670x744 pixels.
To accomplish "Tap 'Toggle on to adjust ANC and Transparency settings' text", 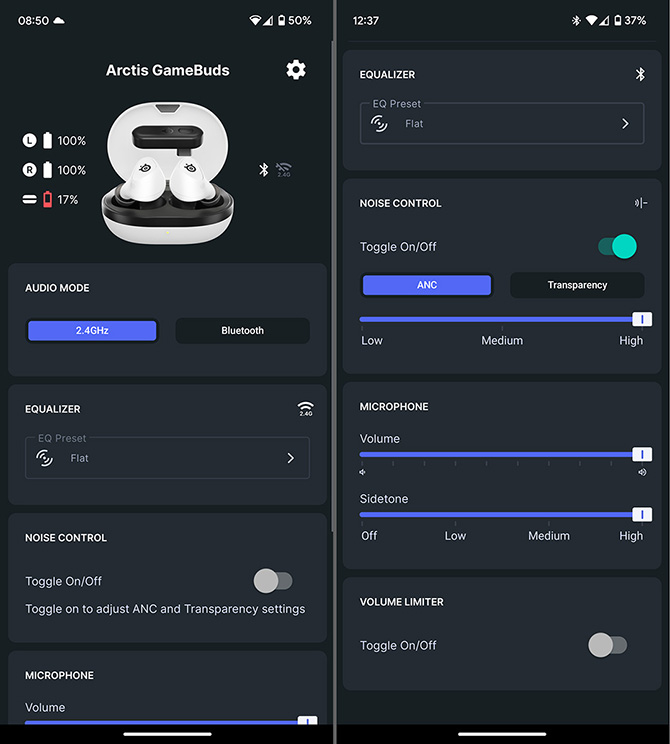I will (165, 609).
